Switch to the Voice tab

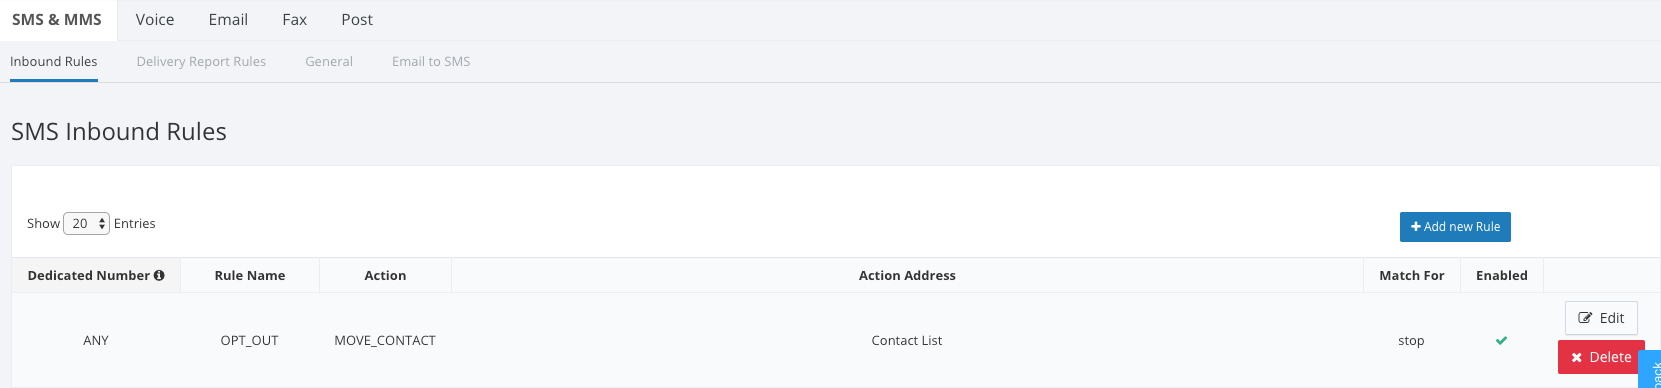(155, 20)
